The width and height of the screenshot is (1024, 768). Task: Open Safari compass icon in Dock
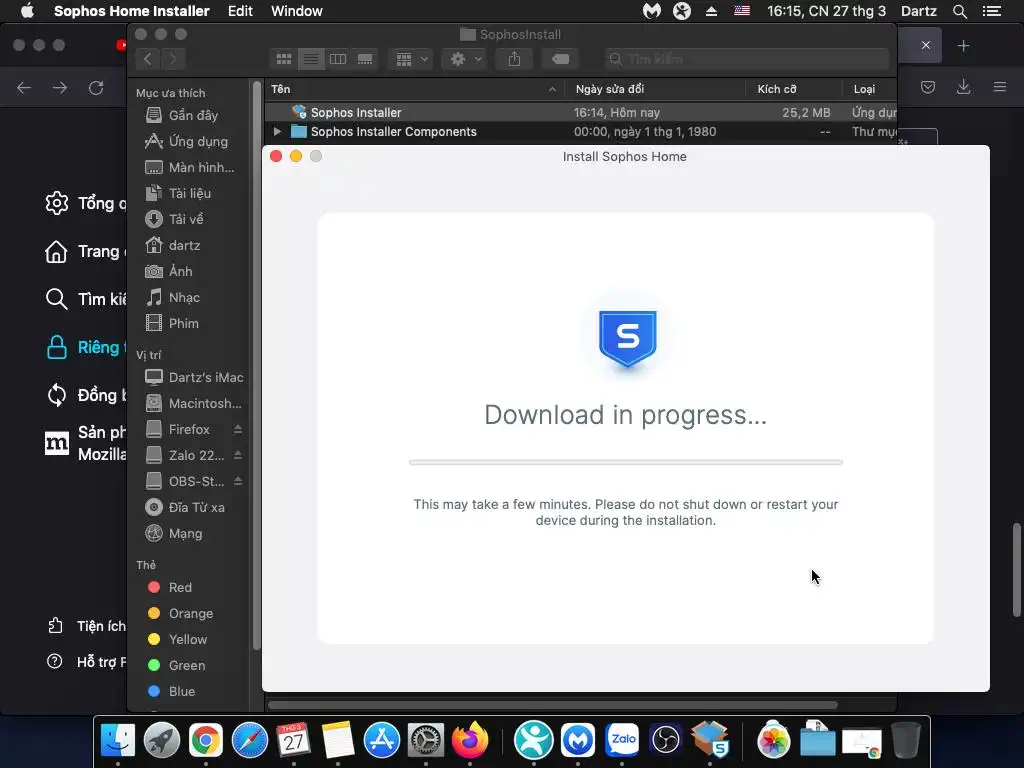click(x=249, y=741)
